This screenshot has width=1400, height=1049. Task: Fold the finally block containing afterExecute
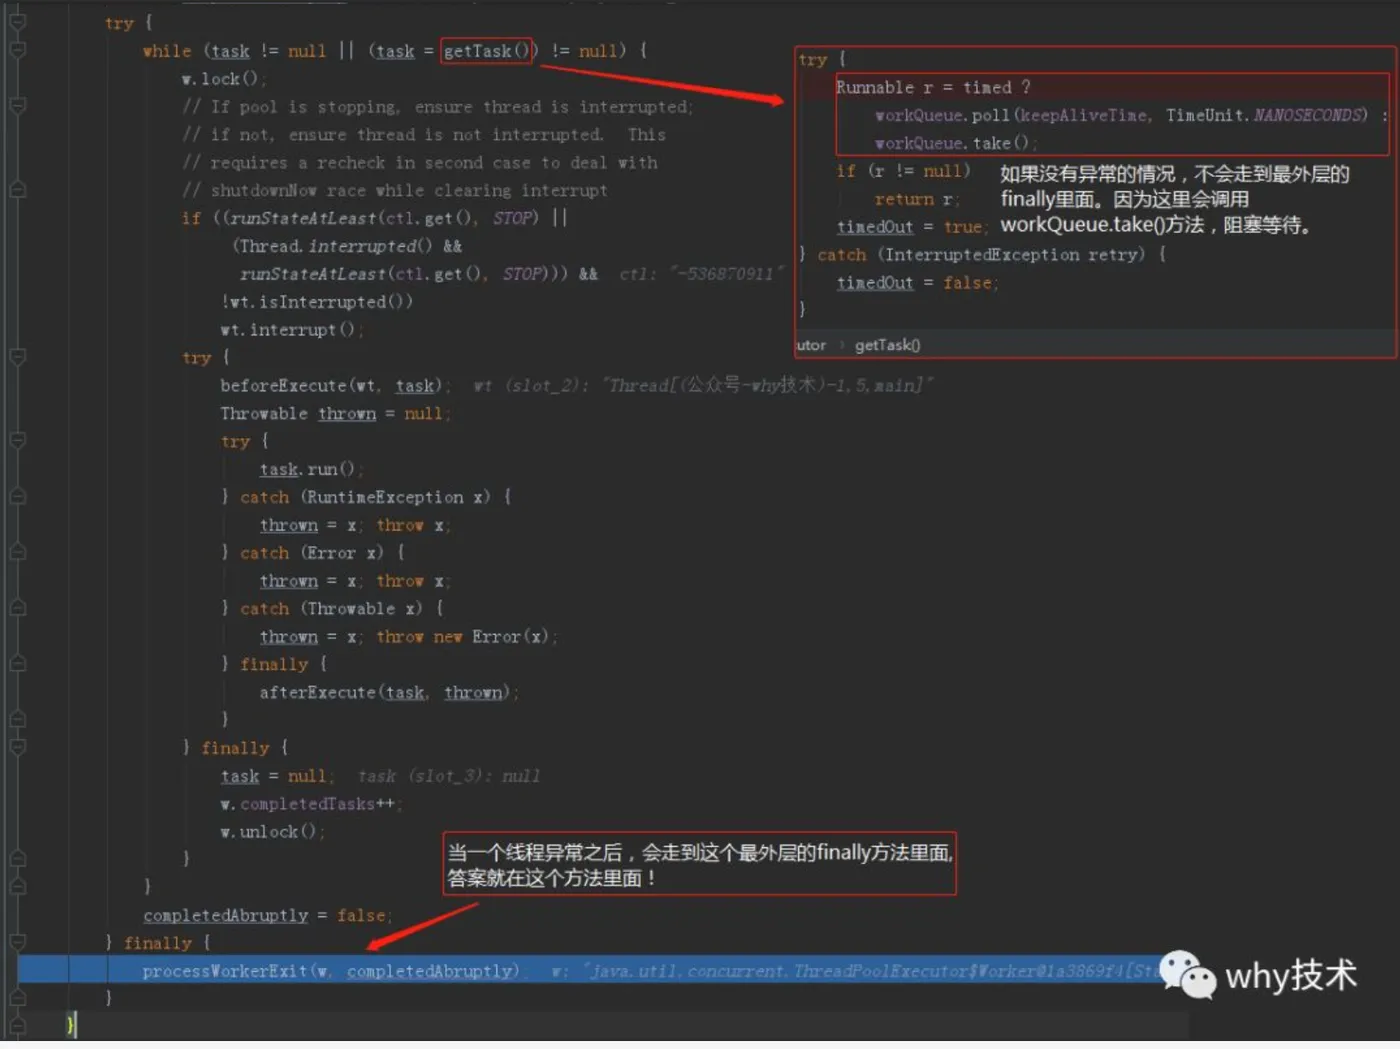click(17, 664)
